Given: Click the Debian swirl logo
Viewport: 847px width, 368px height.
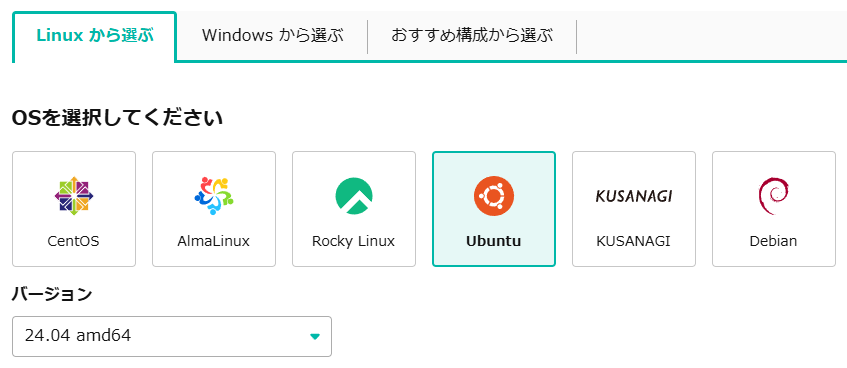Looking at the screenshot, I should (774, 196).
